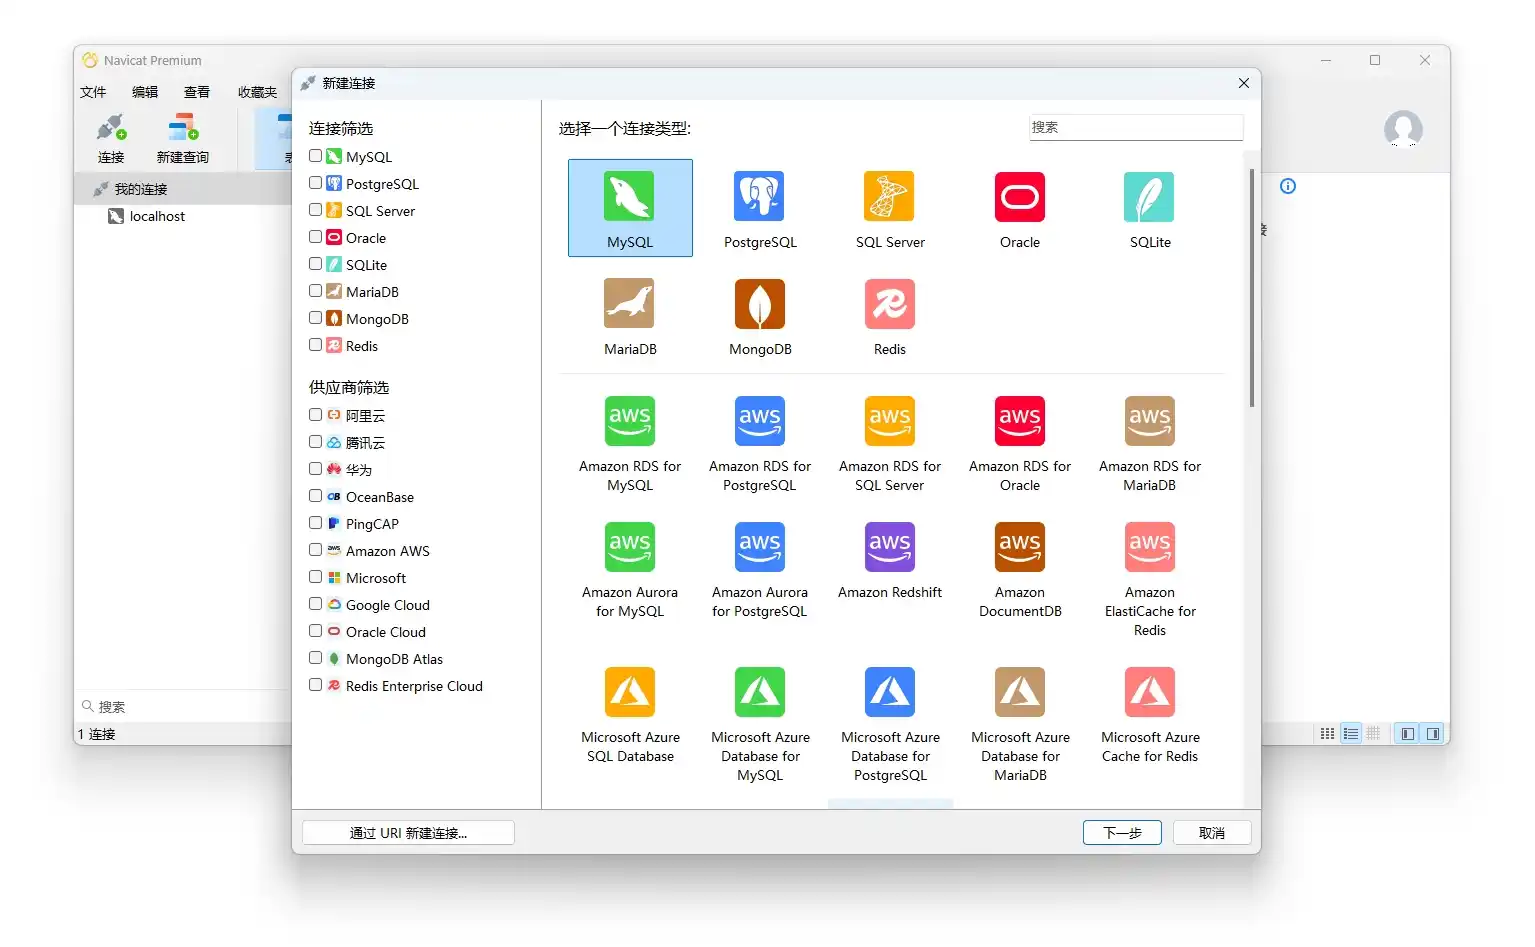Tick the PostgreSQL filter checkbox

(315, 183)
